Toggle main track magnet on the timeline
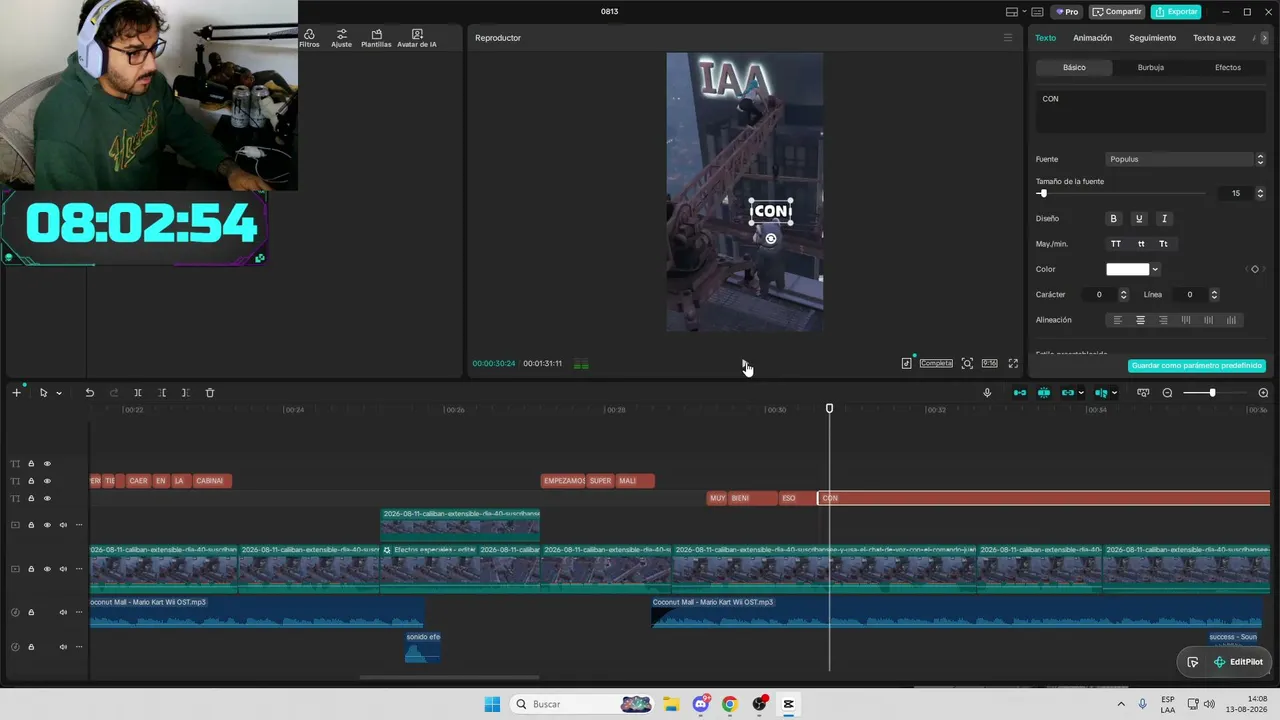Screen dimensions: 1280x720 point(1020,393)
